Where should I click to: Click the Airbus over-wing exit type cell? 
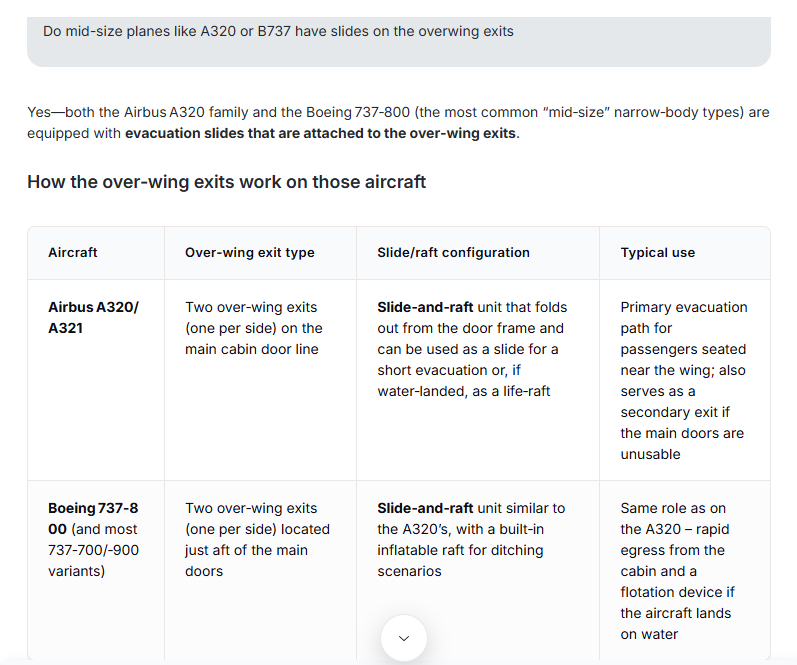[x=254, y=328]
